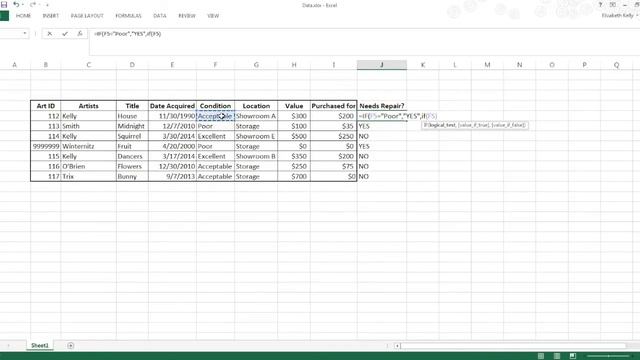
Task: Click the 'Showroom A' location cell
Action: 256,116
